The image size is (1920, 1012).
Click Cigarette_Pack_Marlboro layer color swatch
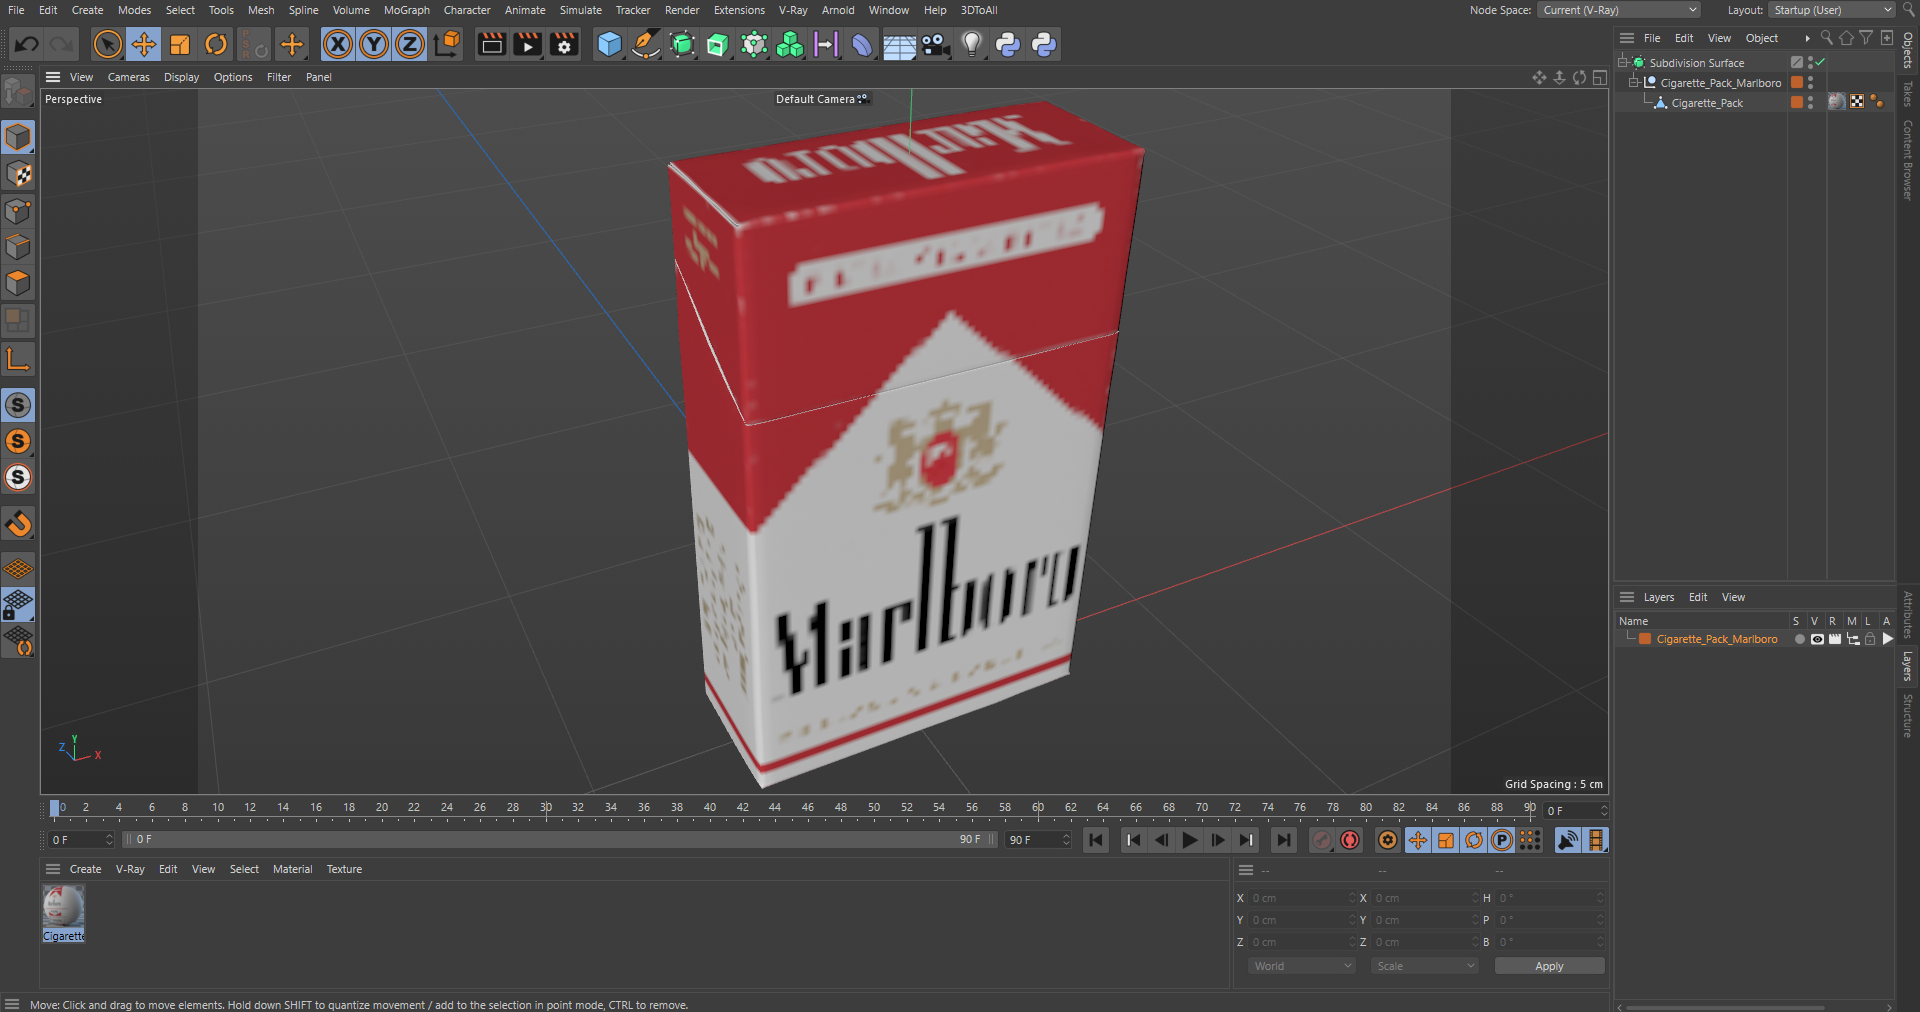1644,639
